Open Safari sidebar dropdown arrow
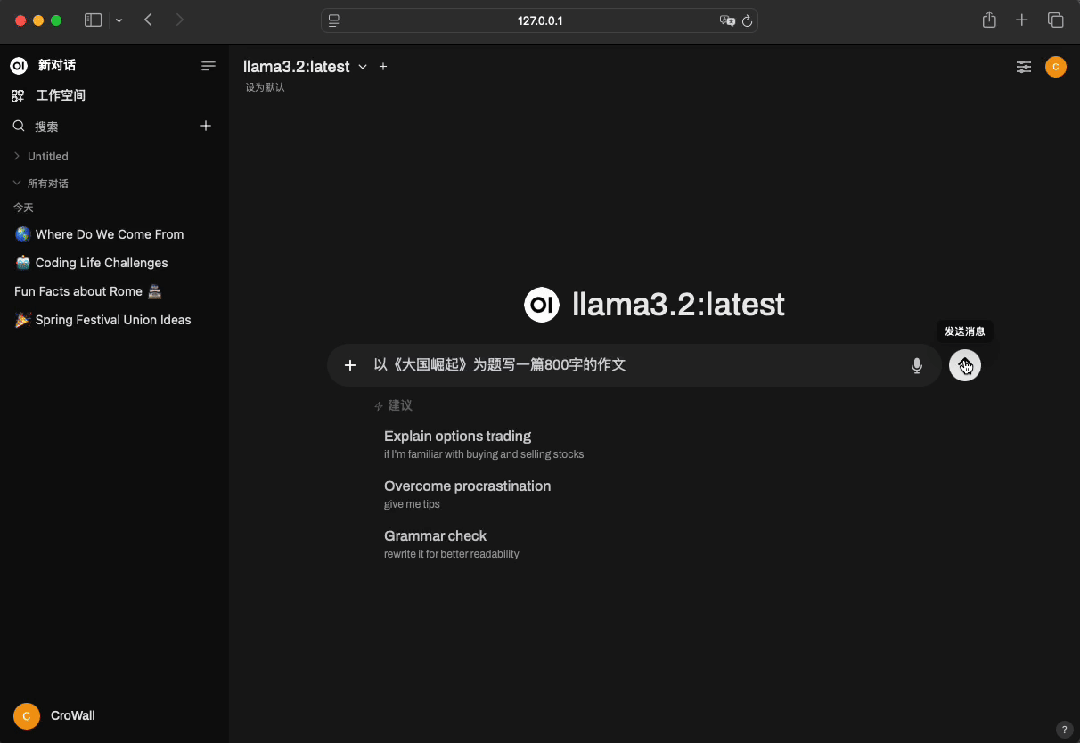 119,21
